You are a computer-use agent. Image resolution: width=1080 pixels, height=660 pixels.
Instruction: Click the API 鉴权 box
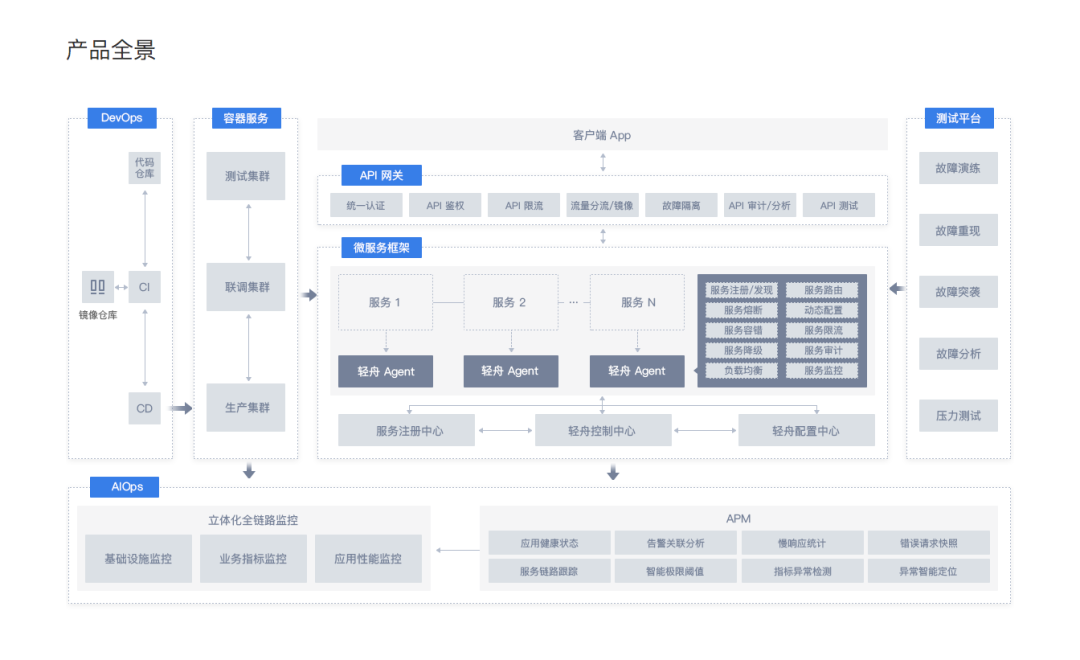[x=445, y=205]
